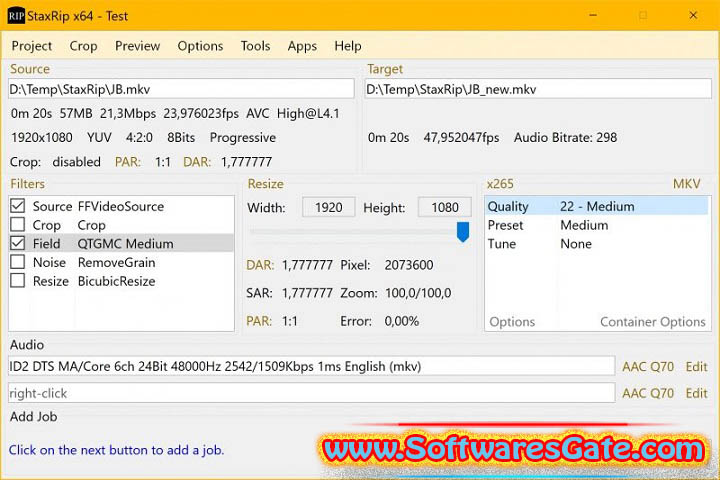Click the PAR label in Resize panel
The width and height of the screenshot is (720, 480).
259,321
